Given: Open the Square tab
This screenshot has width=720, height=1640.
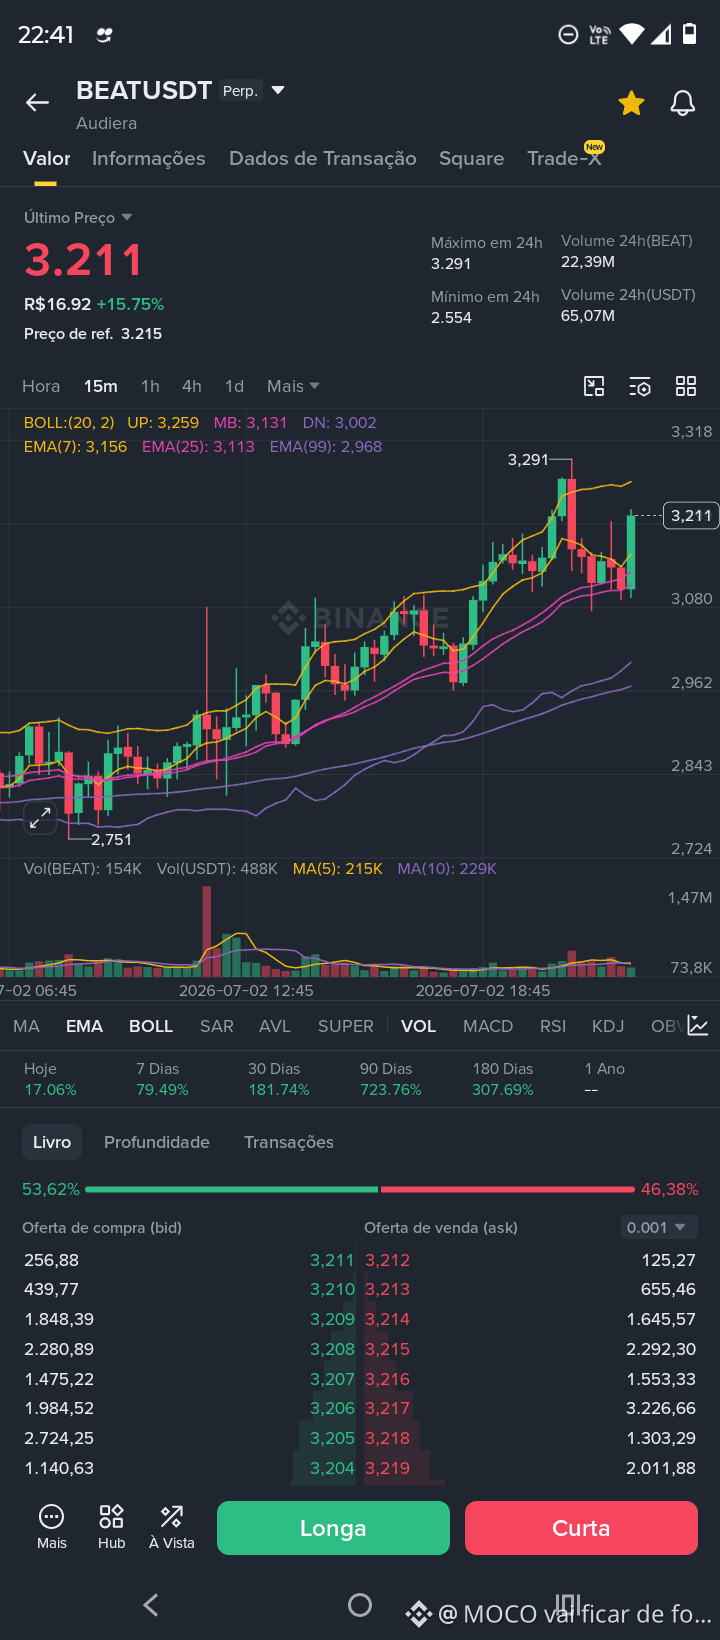Looking at the screenshot, I should (471, 158).
